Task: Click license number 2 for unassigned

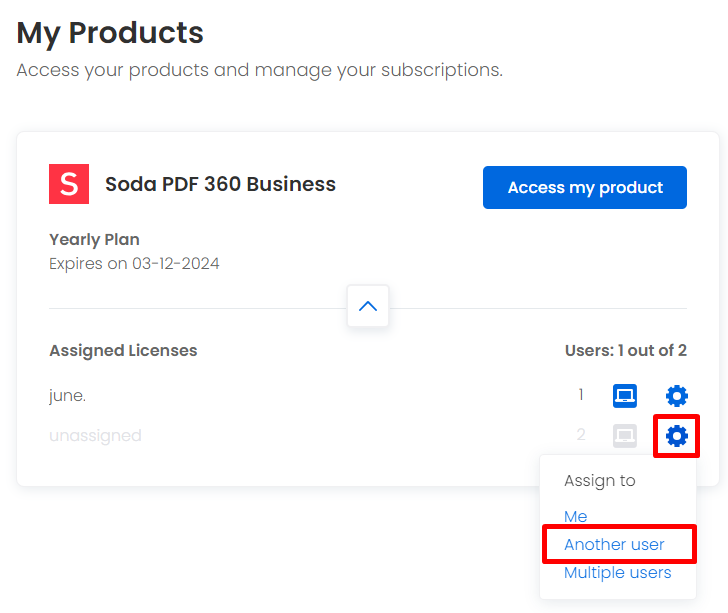Action: [x=581, y=435]
